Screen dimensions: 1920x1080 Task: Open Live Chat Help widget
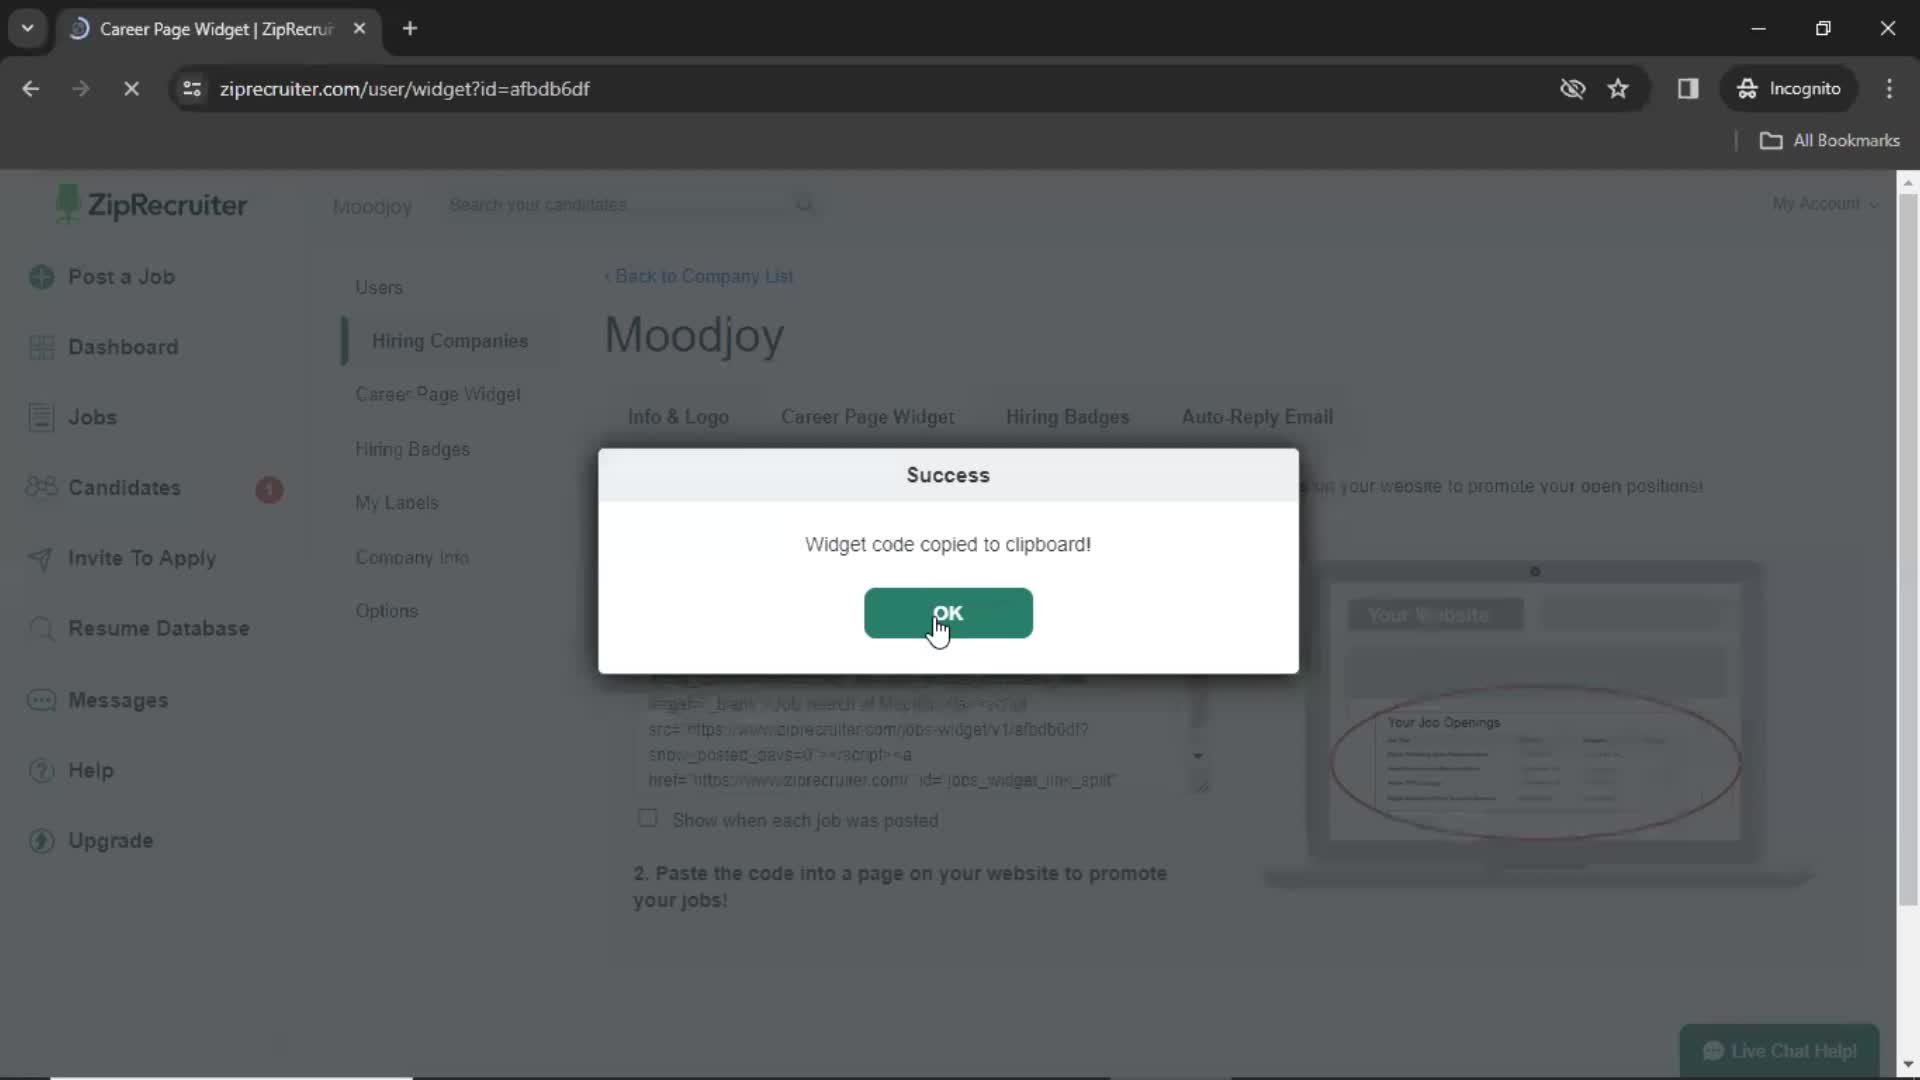[1780, 1051]
